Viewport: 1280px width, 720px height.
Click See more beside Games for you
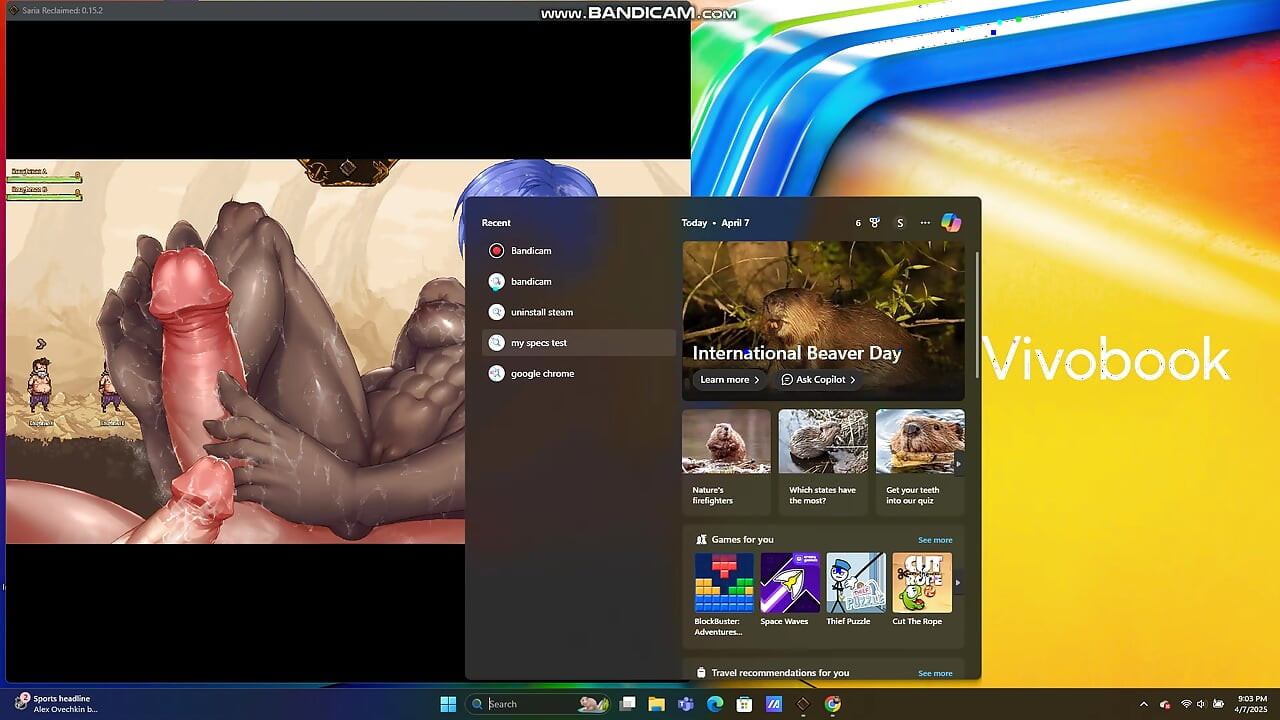click(935, 540)
